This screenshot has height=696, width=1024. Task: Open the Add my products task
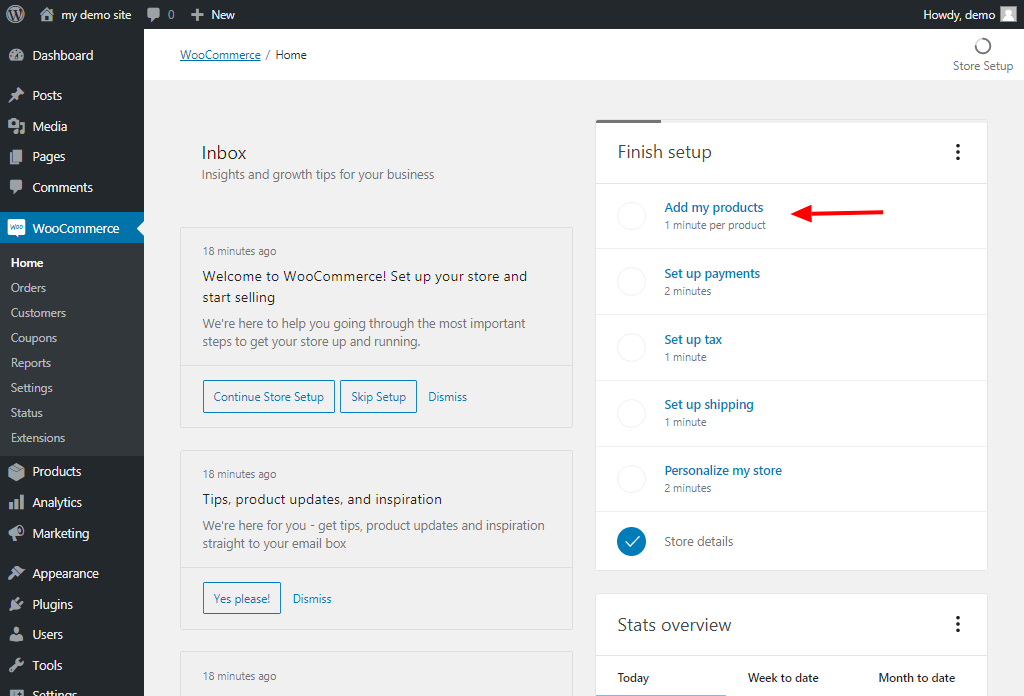pyautogui.click(x=714, y=208)
